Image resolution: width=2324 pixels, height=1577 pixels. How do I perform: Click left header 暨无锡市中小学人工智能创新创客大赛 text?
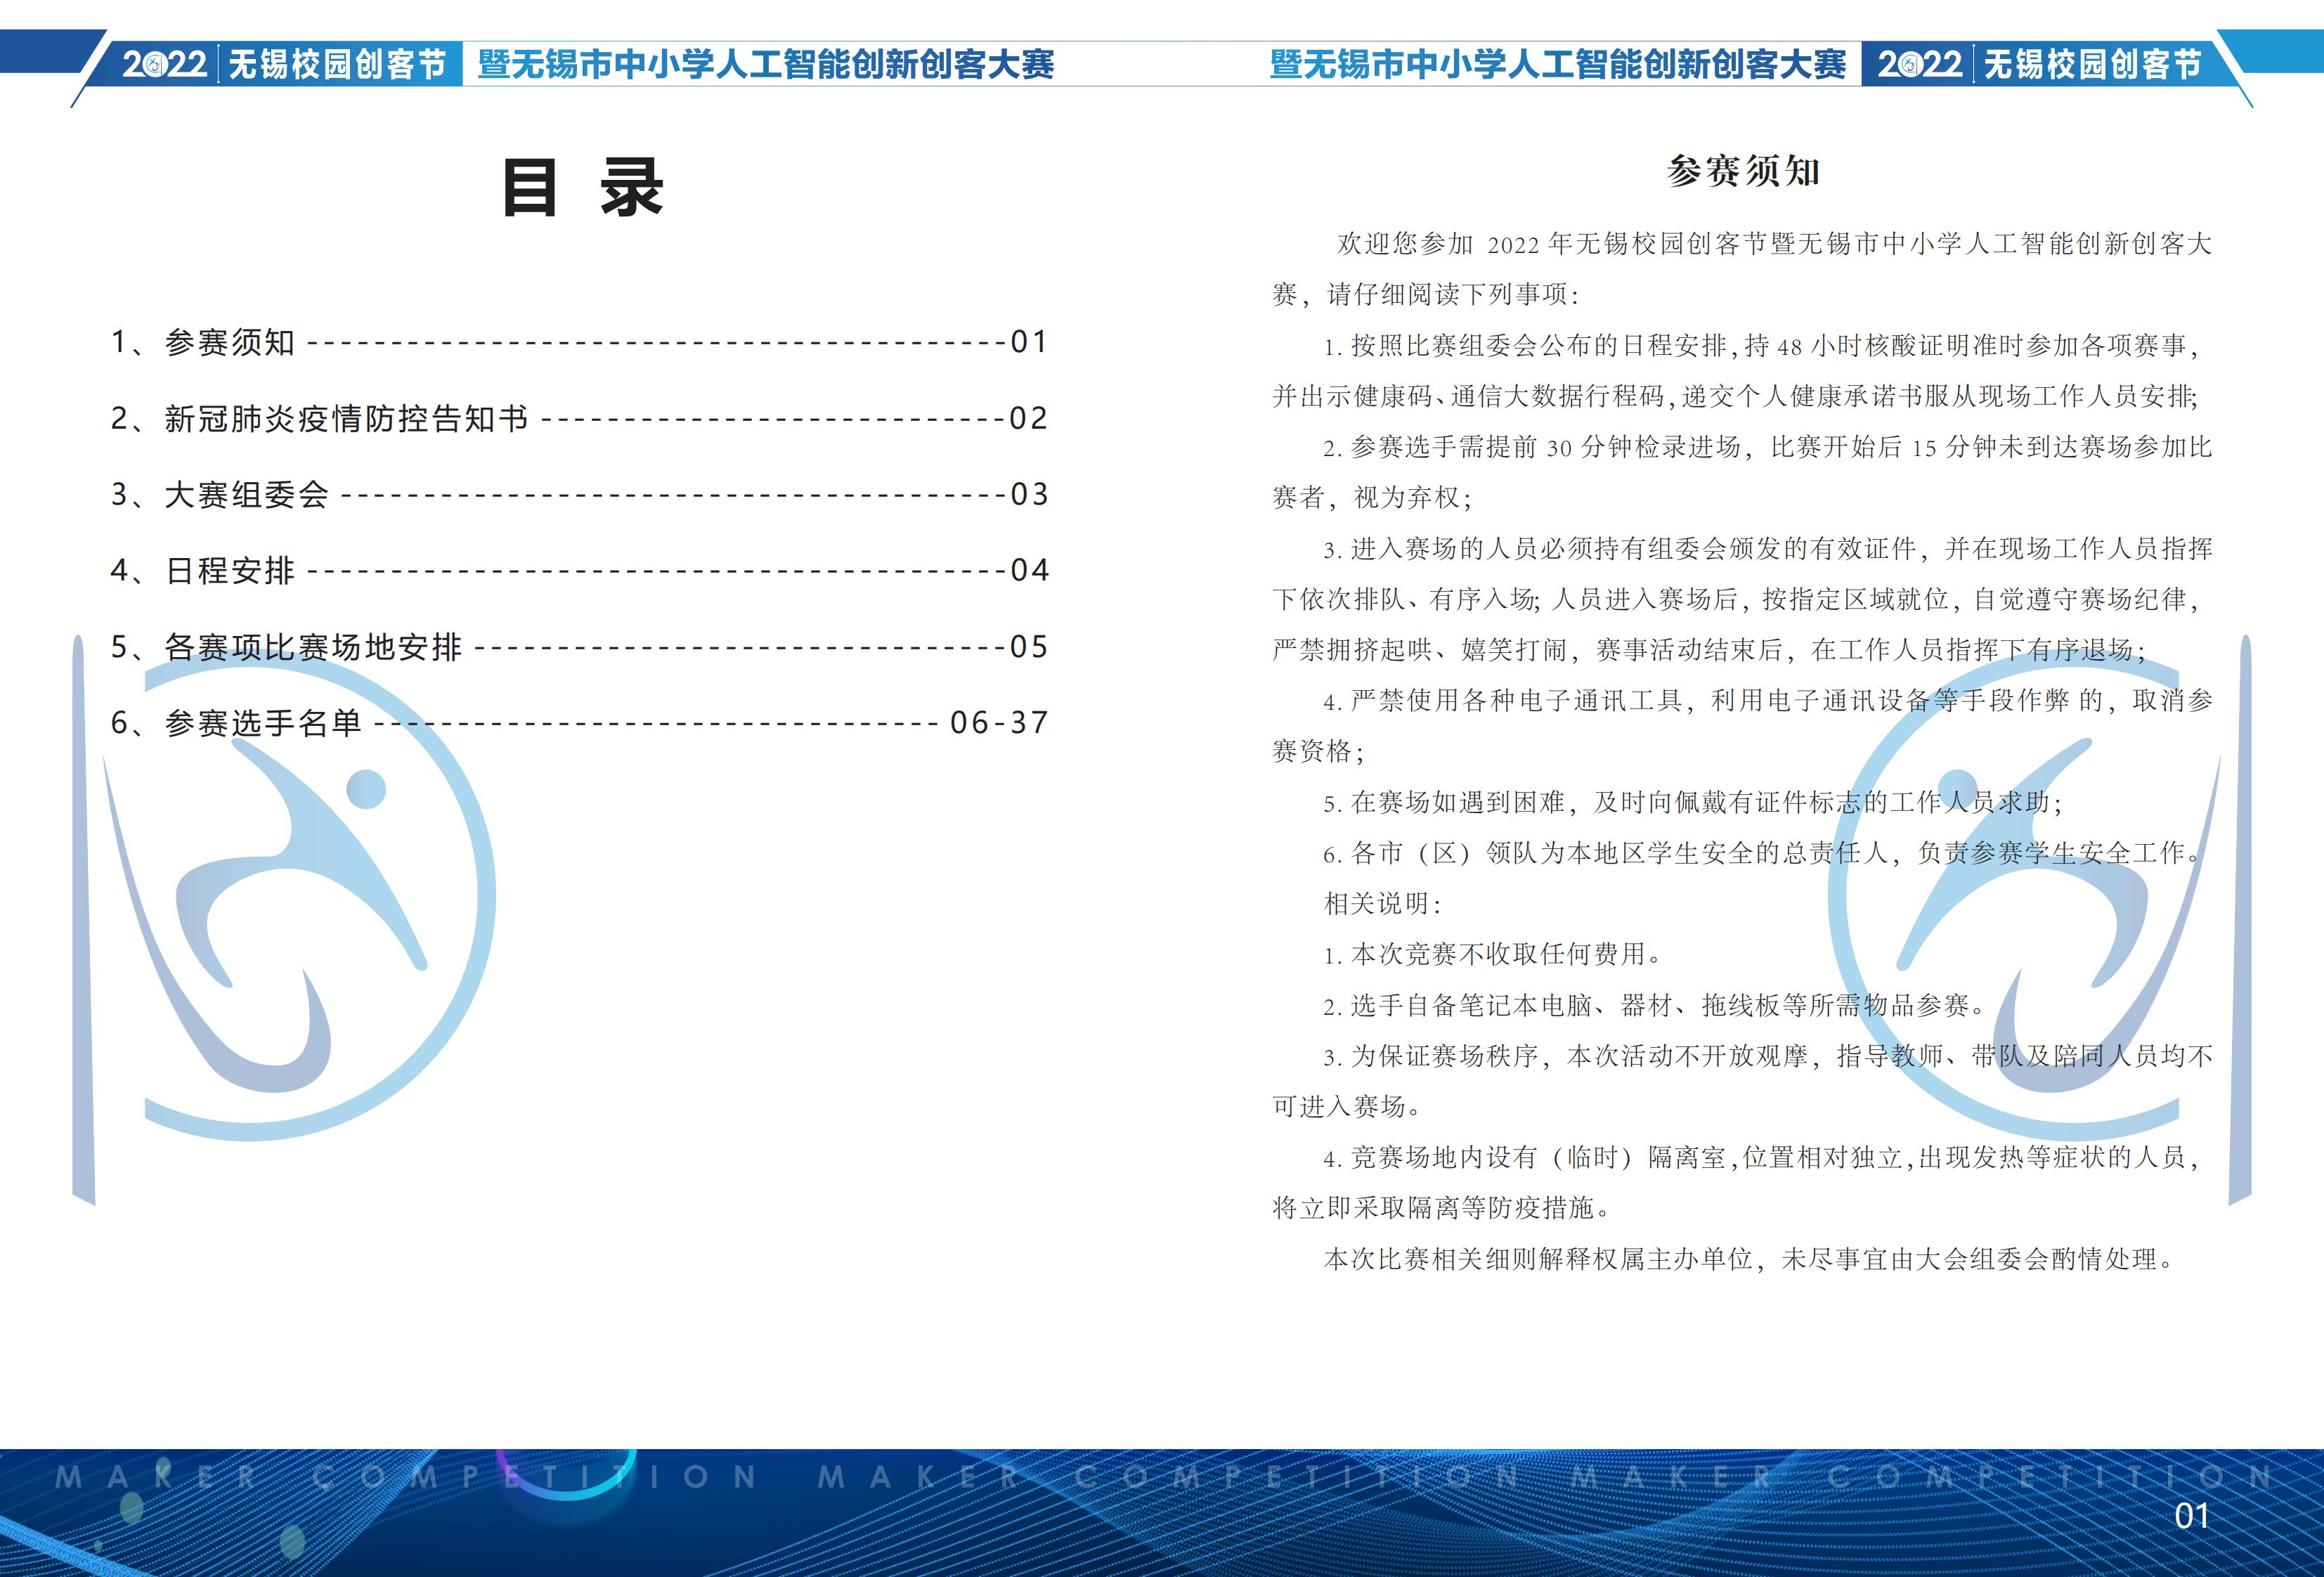766,64
